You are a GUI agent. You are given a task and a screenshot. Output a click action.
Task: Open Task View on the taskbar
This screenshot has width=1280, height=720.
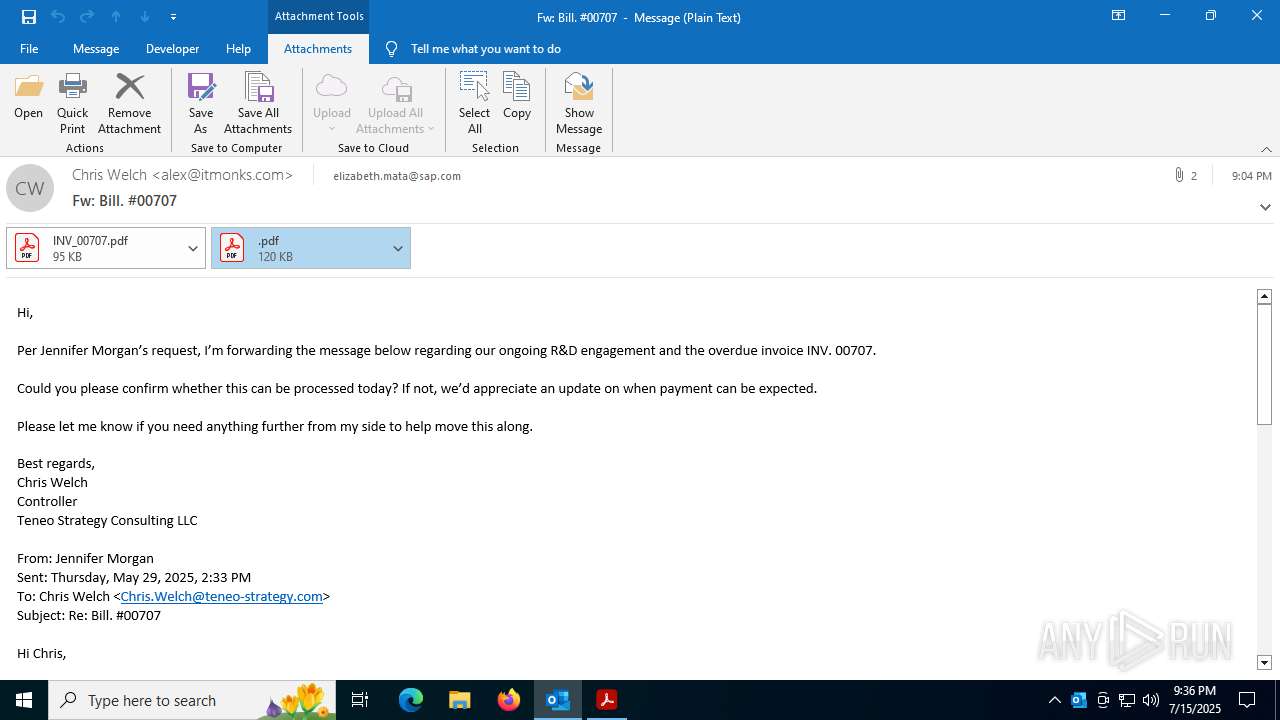[x=360, y=700]
